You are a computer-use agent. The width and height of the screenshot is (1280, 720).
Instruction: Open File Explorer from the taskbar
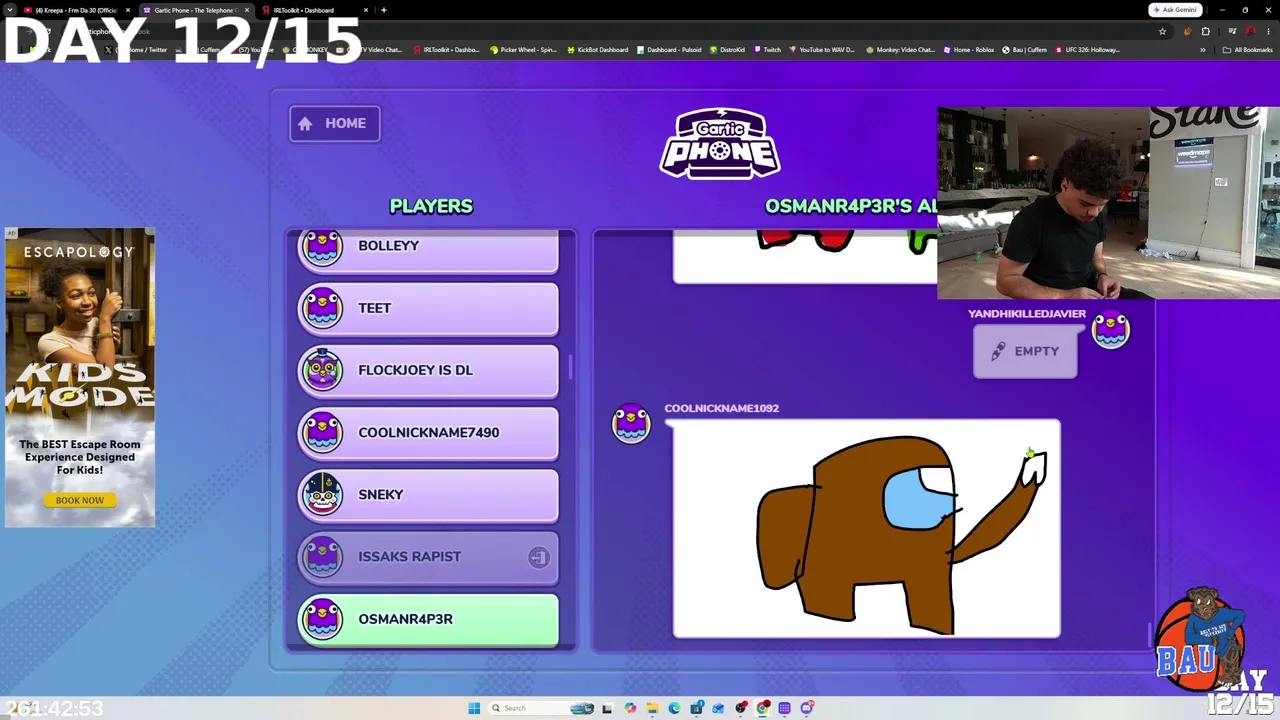652,708
